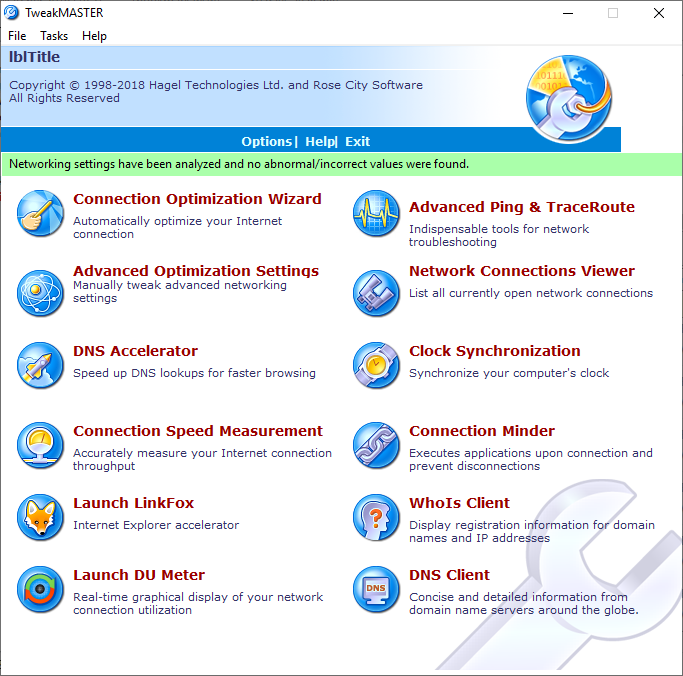Click the Exit link in blue bar

tap(357, 141)
